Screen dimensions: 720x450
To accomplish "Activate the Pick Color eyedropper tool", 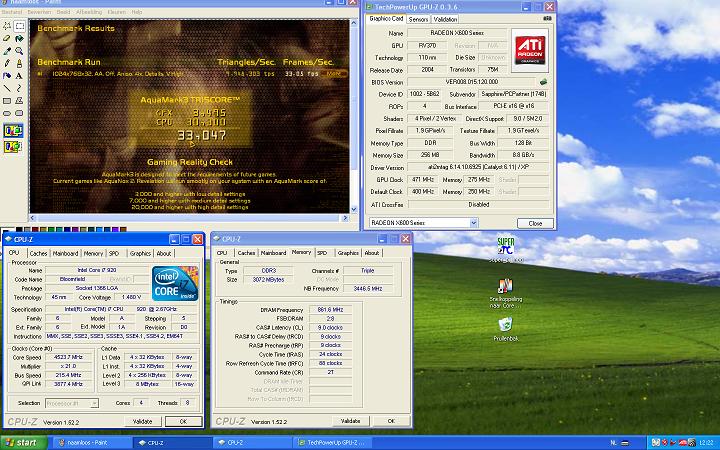I will pos(7,51).
